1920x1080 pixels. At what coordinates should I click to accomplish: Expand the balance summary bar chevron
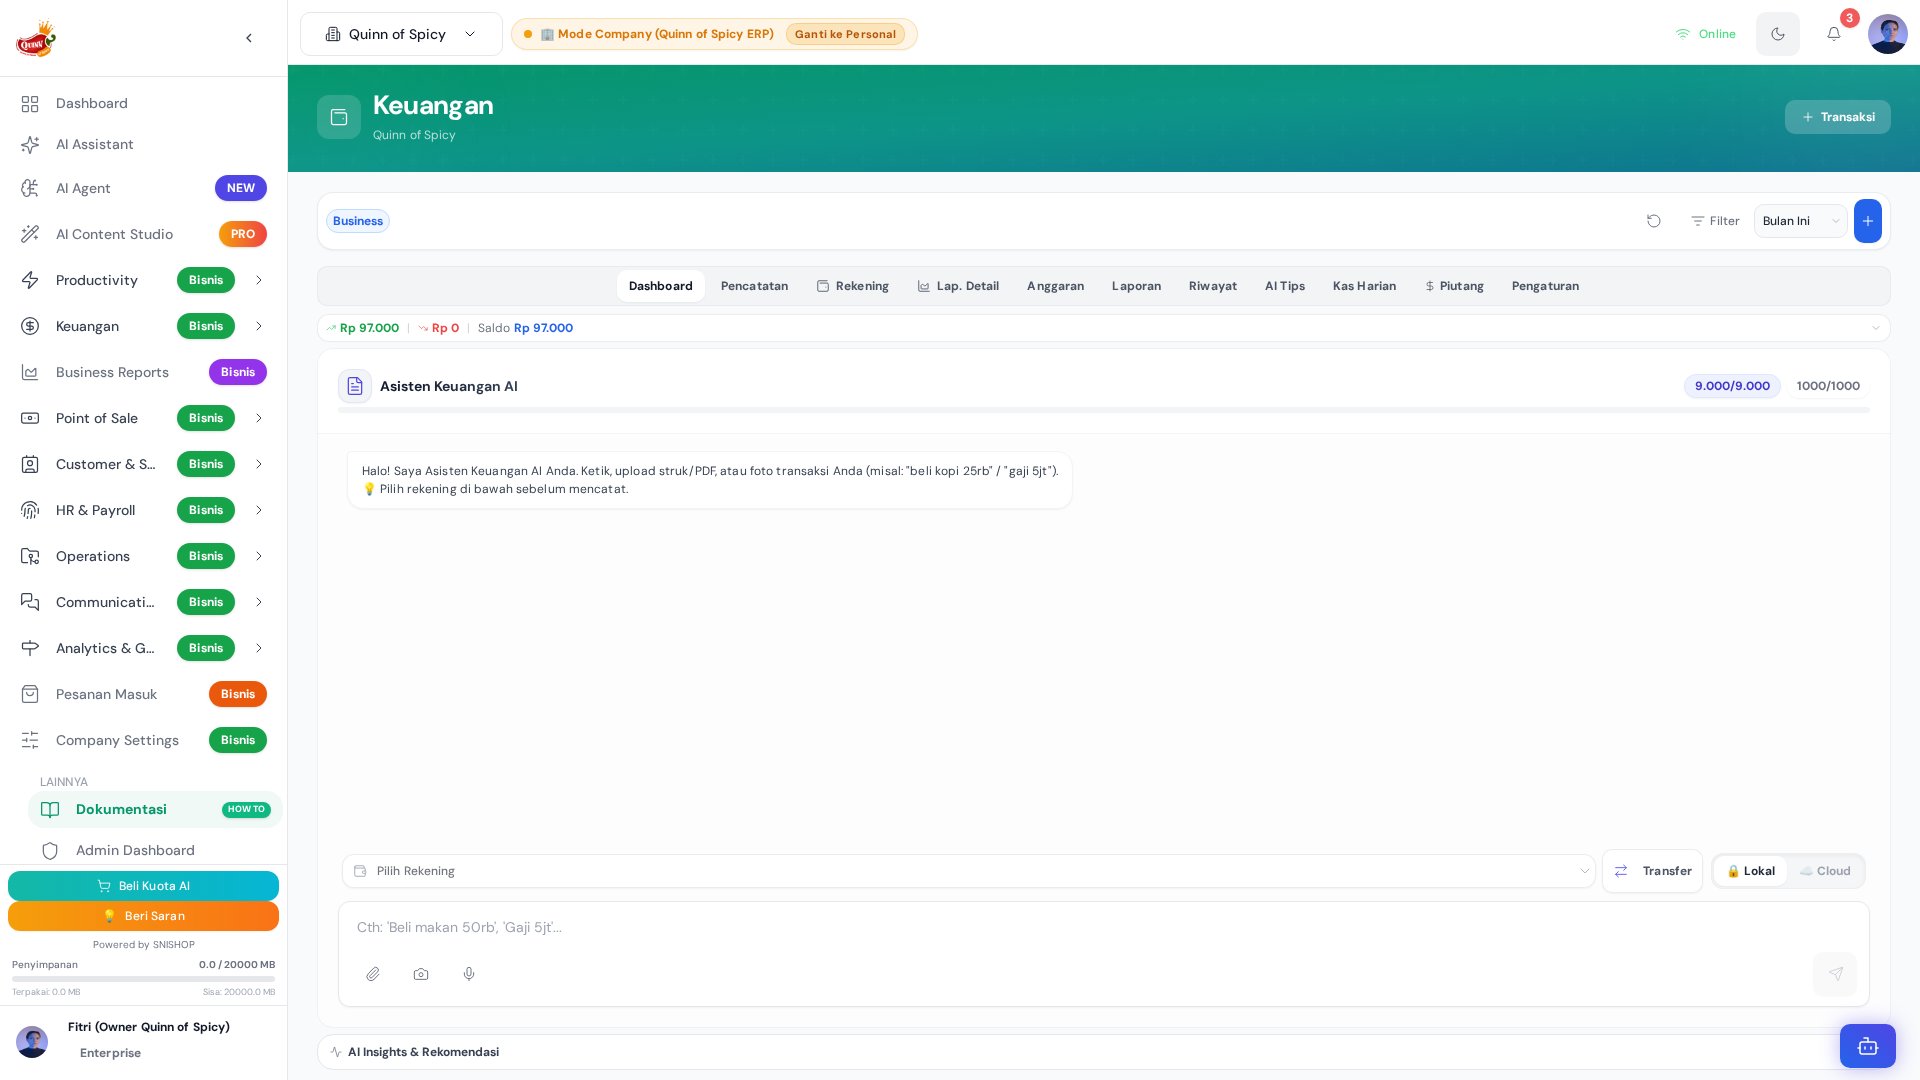click(1876, 328)
